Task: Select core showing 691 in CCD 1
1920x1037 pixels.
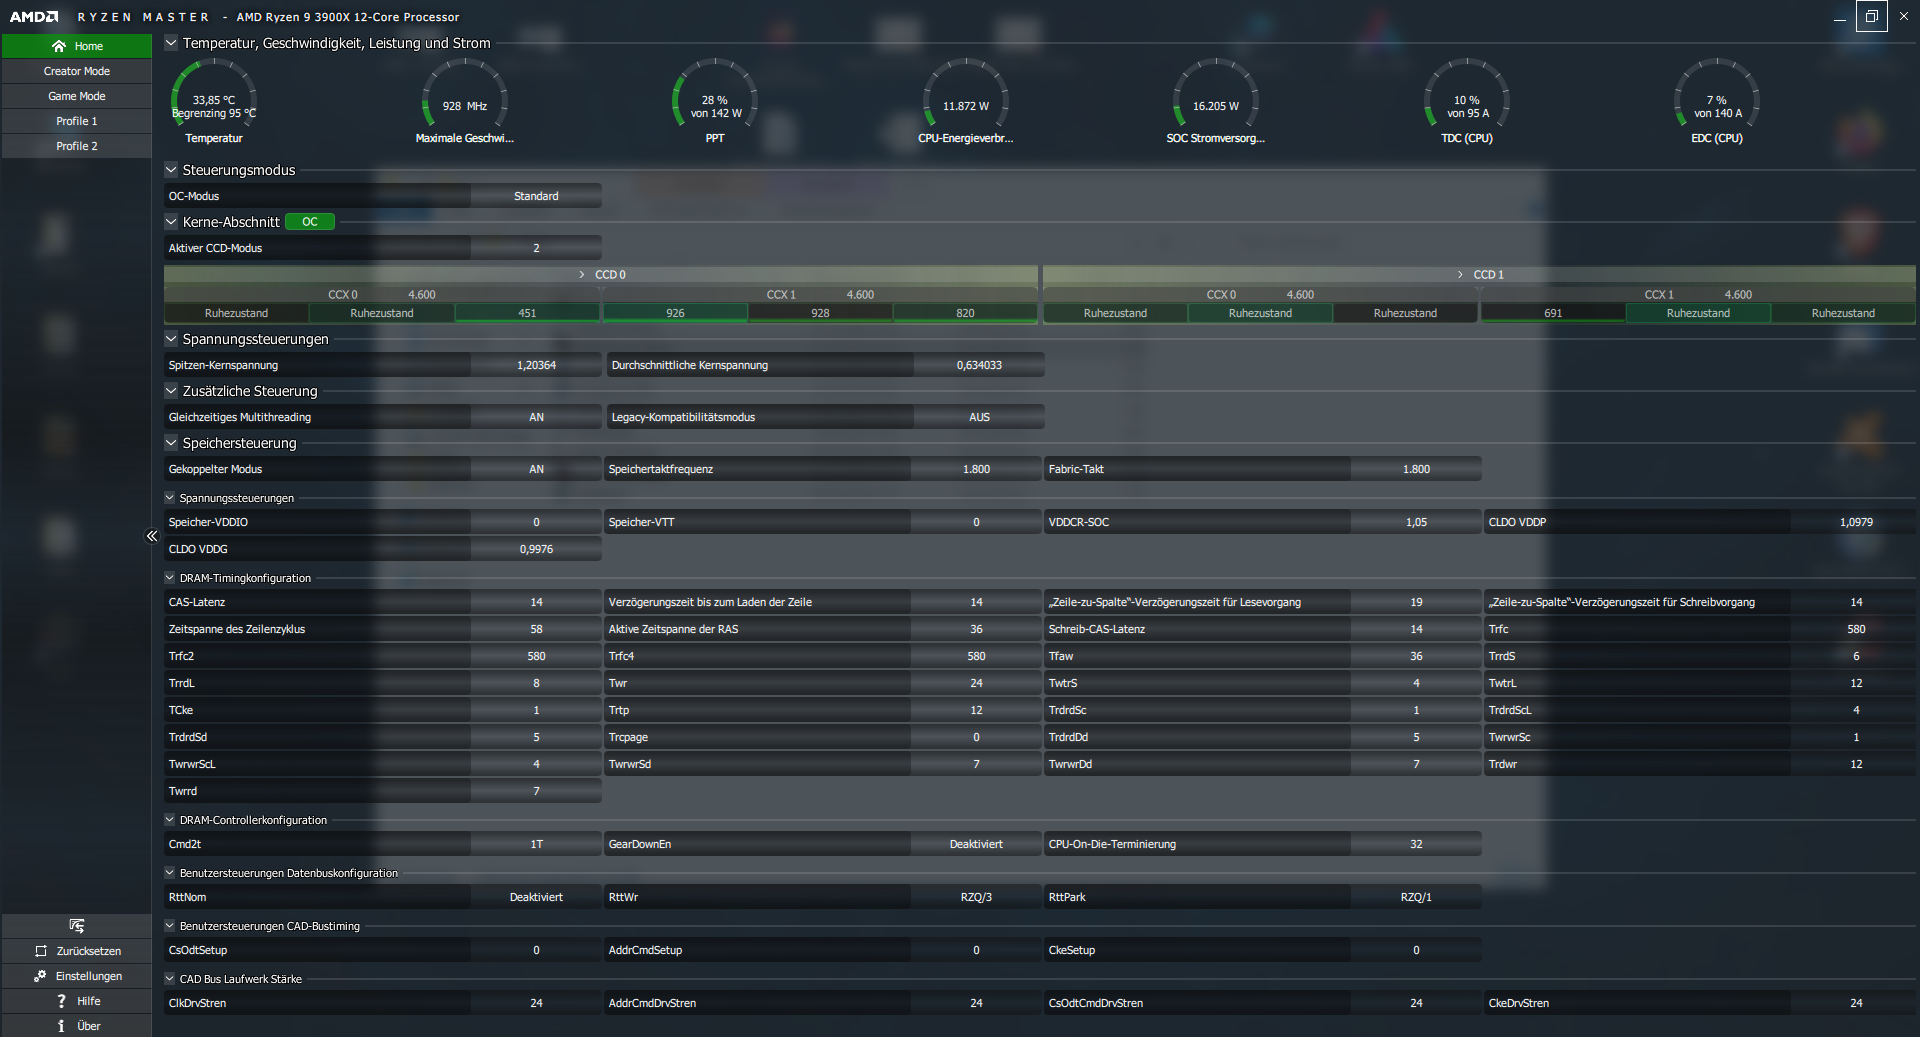Action: pyautogui.click(x=1553, y=313)
